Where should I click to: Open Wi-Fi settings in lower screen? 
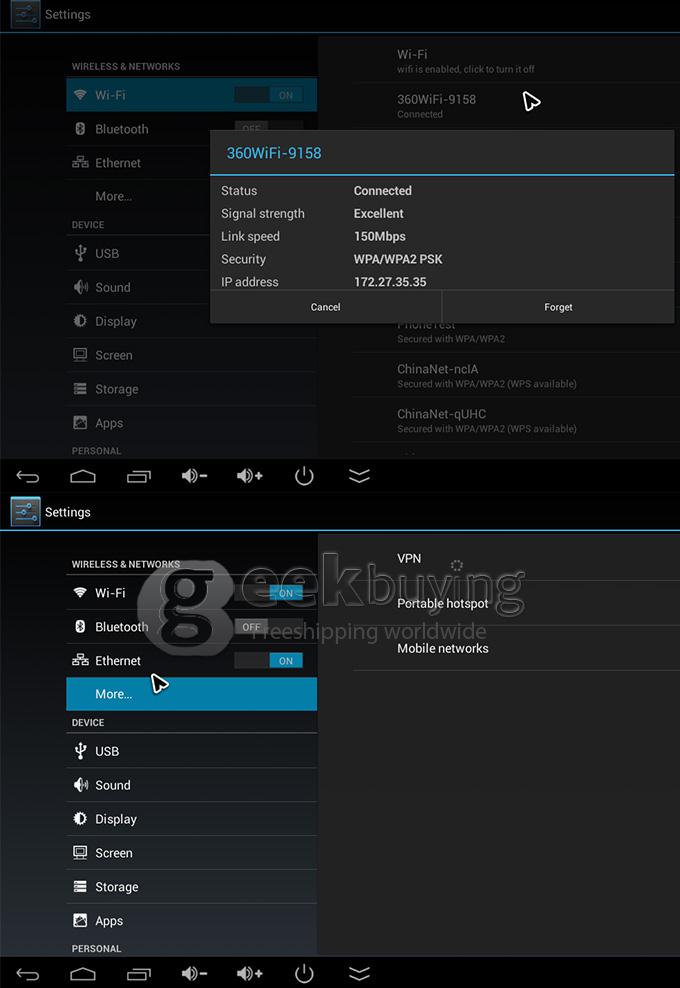pos(192,593)
